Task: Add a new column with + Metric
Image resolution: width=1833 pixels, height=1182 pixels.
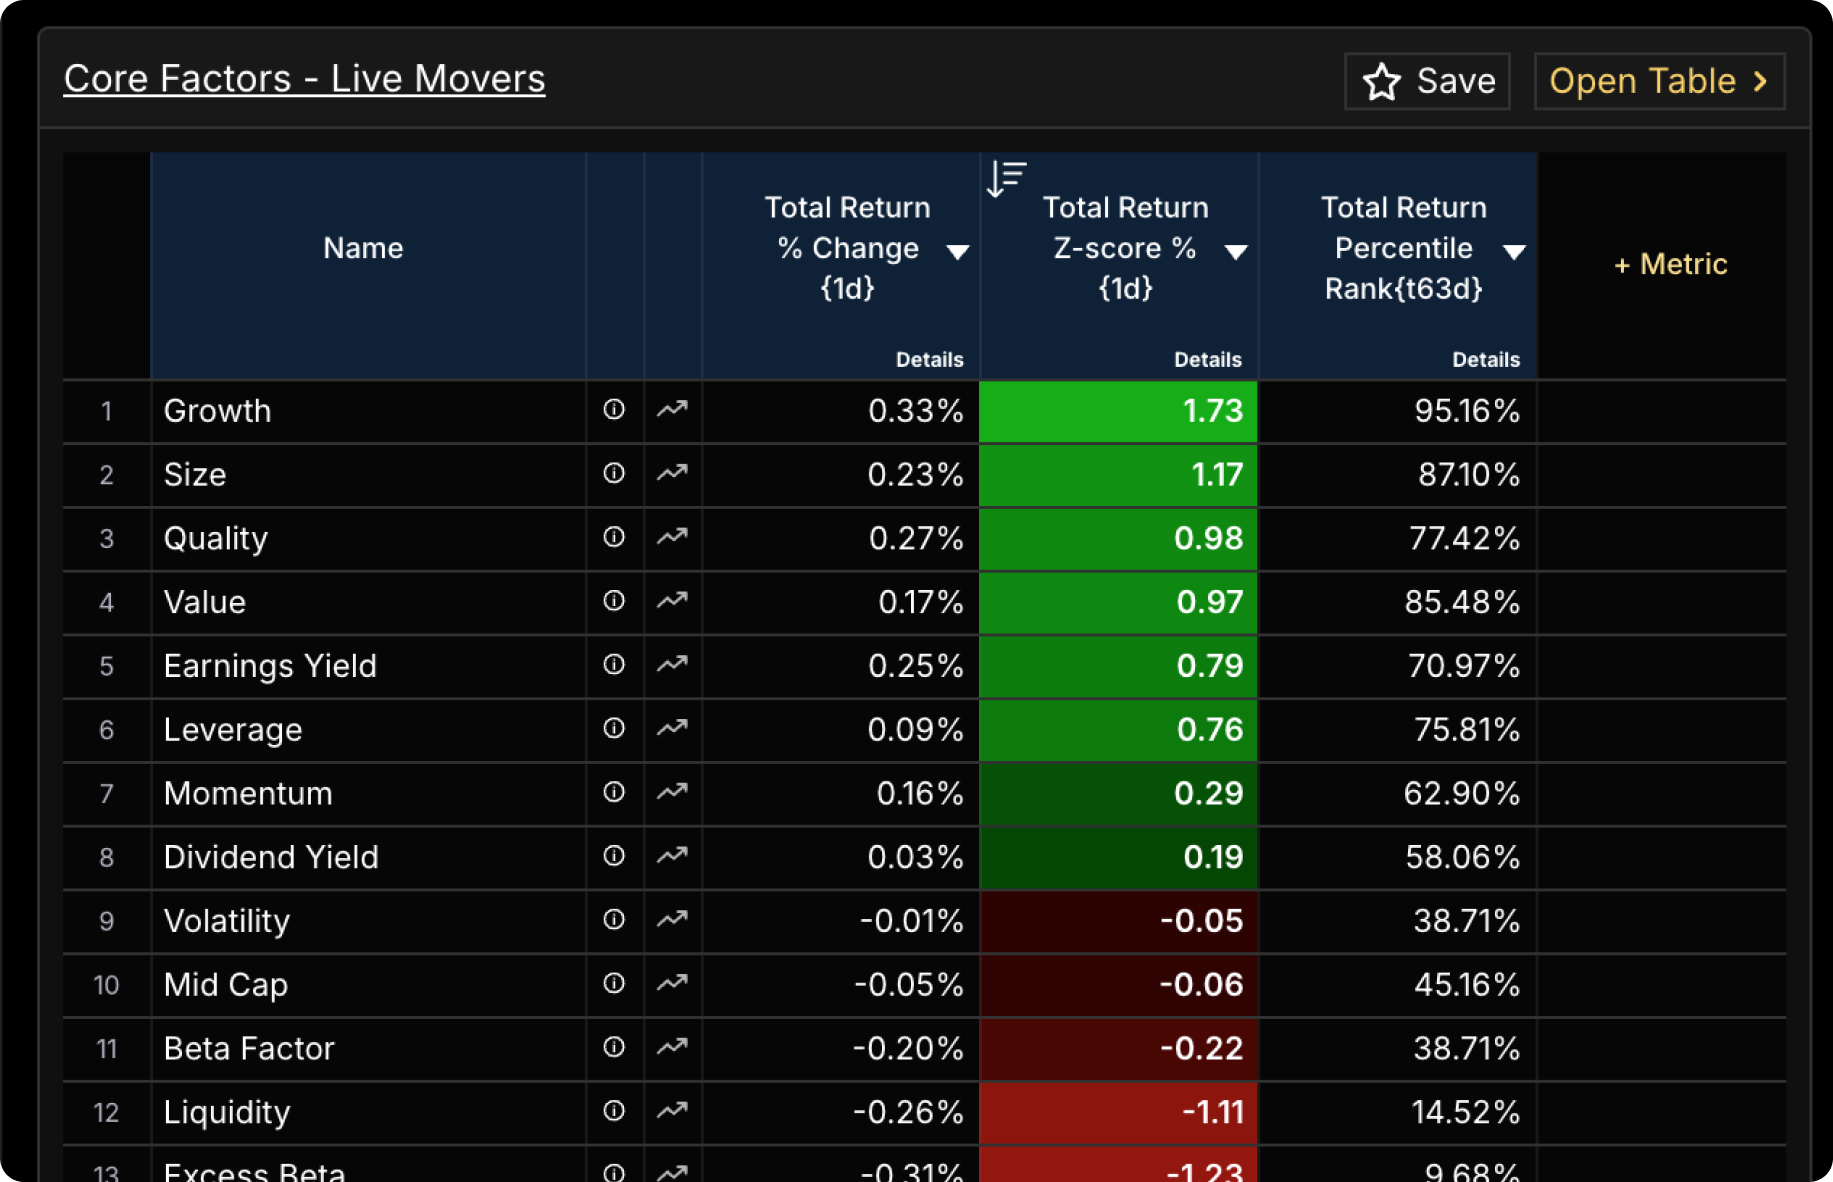Action: pyautogui.click(x=1670, y=264)
